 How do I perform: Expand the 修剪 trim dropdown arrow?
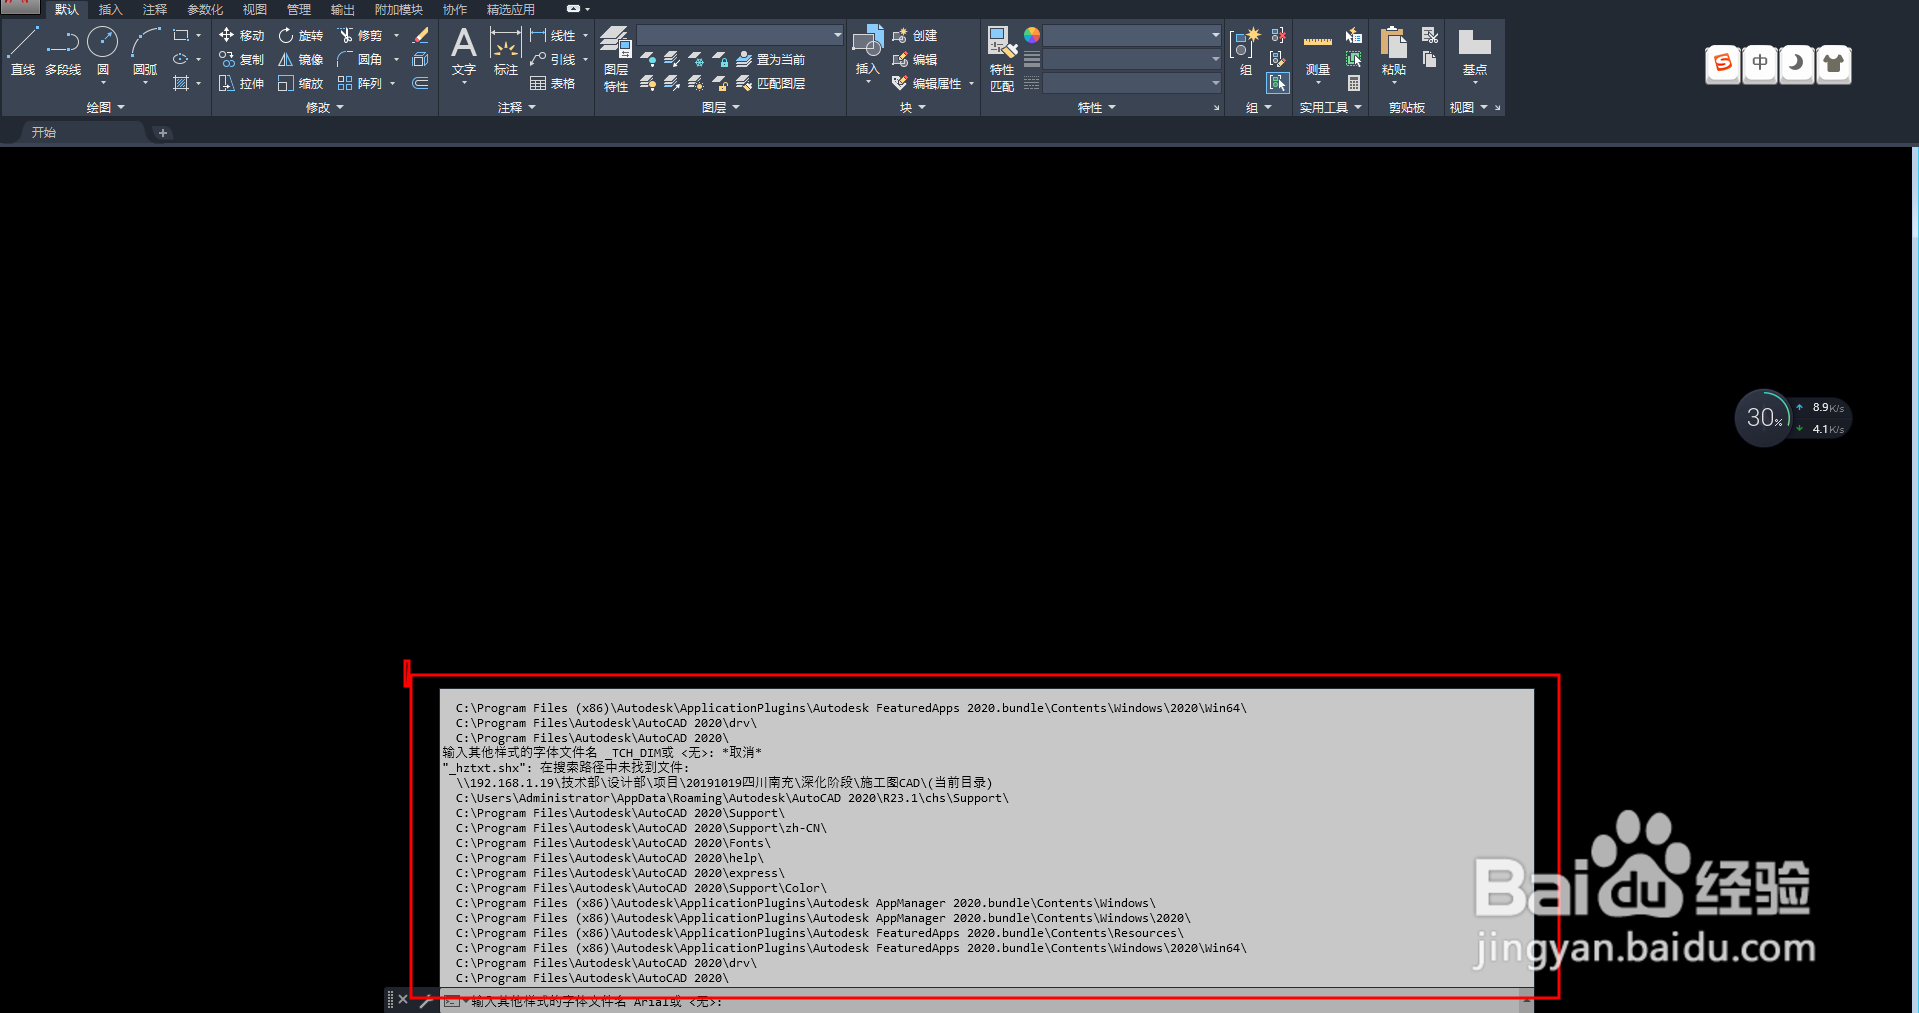[396, 35]
